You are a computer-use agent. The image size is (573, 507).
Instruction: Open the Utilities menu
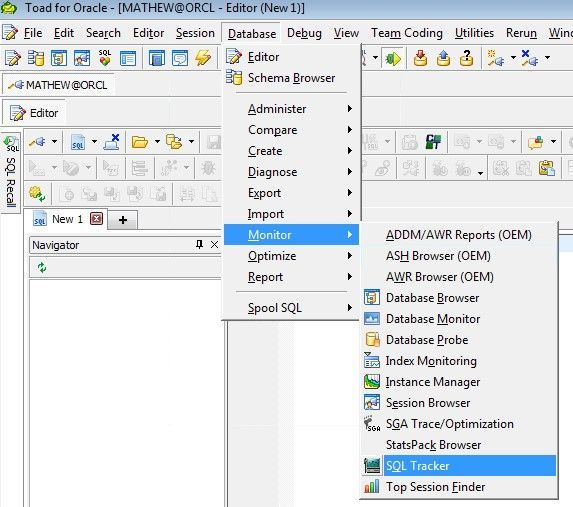[474, 33]
